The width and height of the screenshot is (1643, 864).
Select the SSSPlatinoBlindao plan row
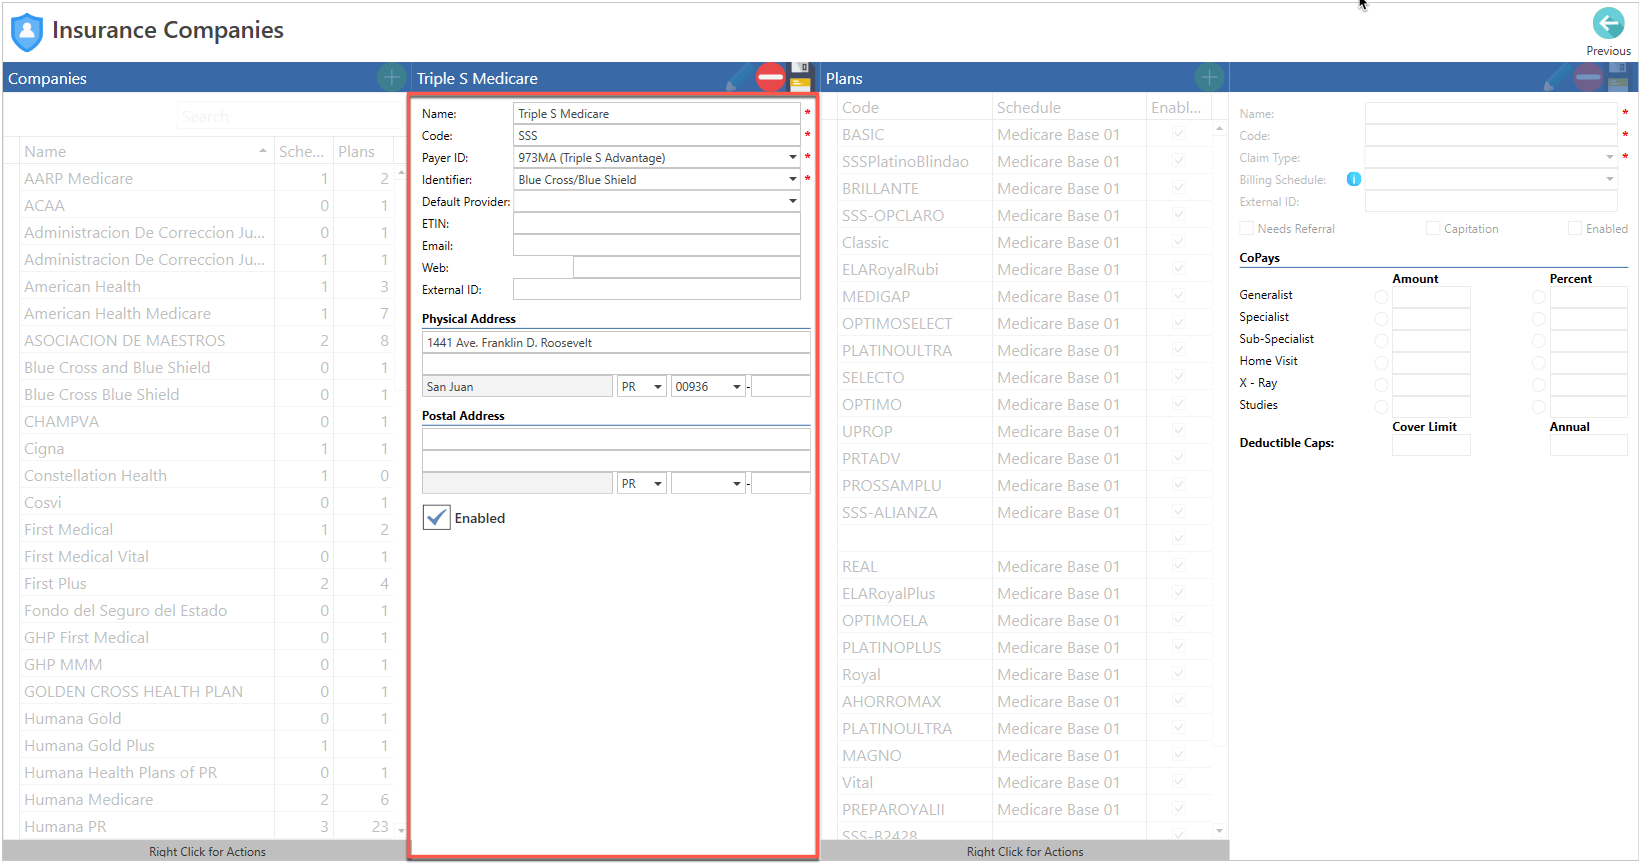coord(1024,161)
